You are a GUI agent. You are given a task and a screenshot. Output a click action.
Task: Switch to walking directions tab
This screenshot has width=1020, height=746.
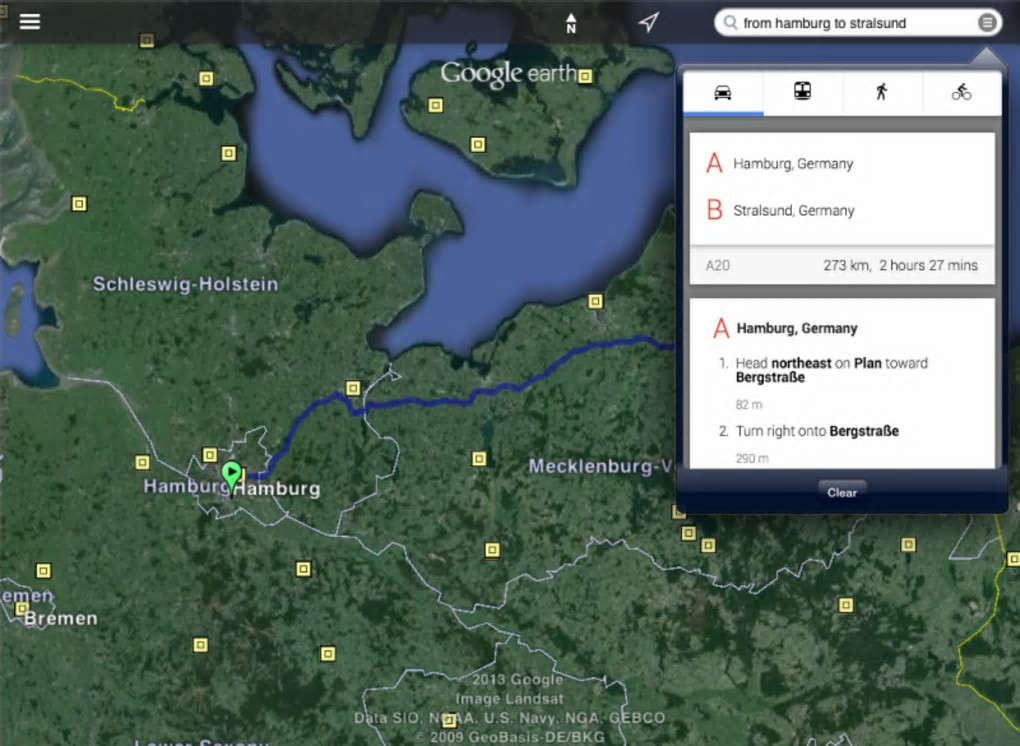pos(882,92)
